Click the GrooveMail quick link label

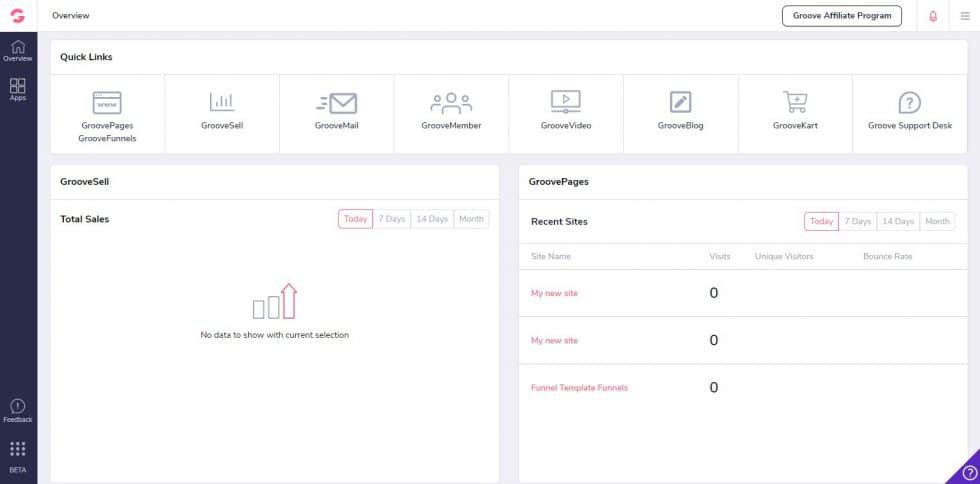[x=337, y=126]
